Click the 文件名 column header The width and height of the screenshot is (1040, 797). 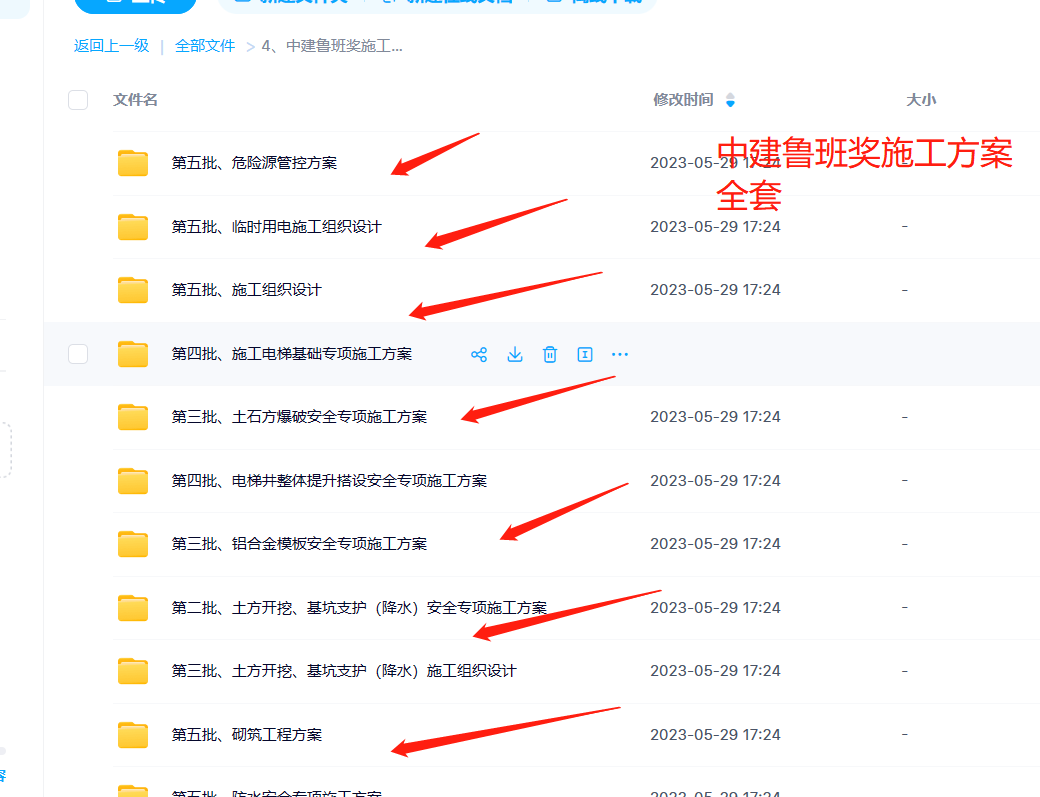[135, 100]
